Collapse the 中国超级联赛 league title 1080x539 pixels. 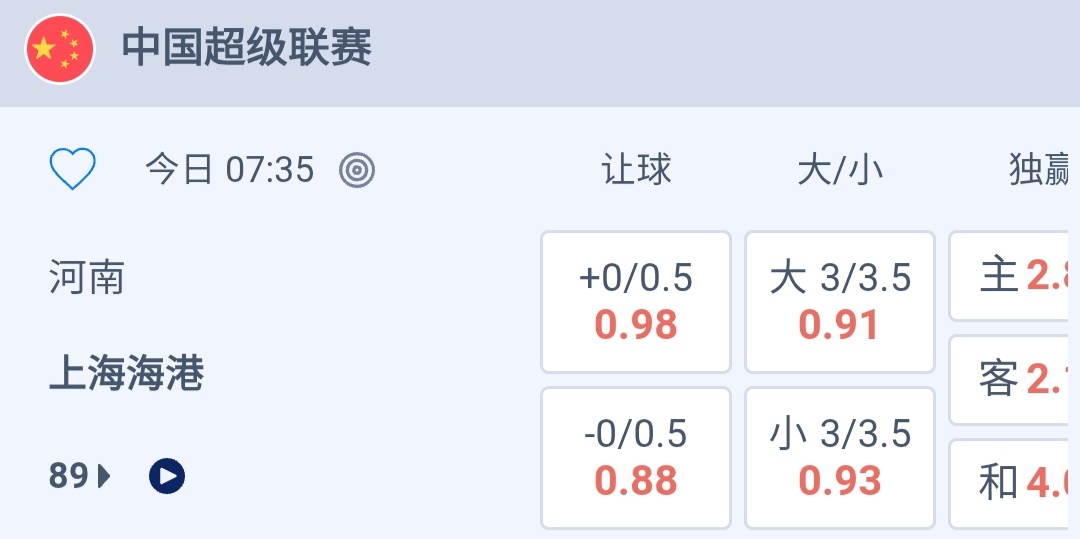click(247, 49)
